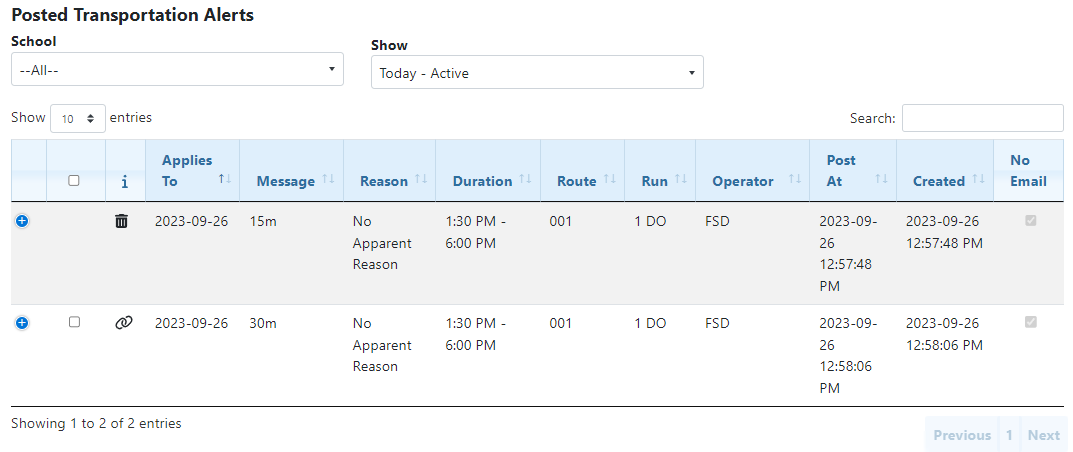The image size is (1073, 452).
Task: Open the School dropdown
Action: [177, 70]
